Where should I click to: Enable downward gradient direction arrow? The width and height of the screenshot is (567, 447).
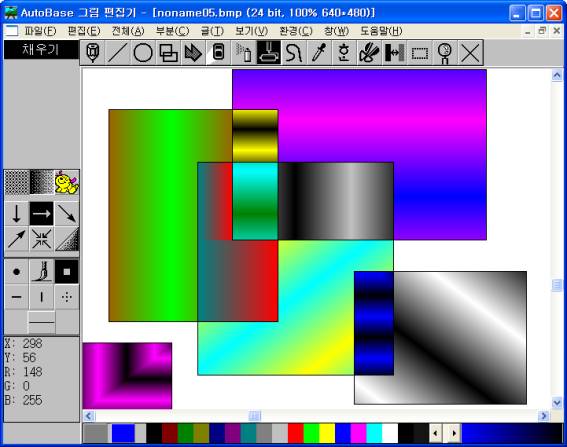point(17,213)
